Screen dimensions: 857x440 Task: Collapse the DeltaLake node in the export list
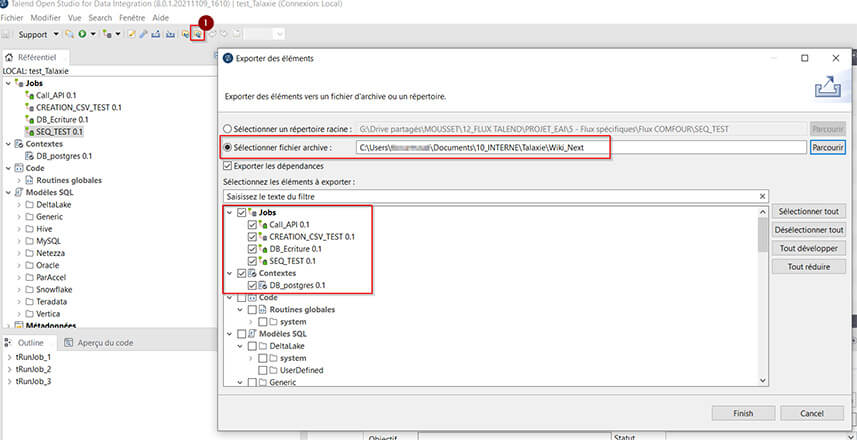click(240, 346)
